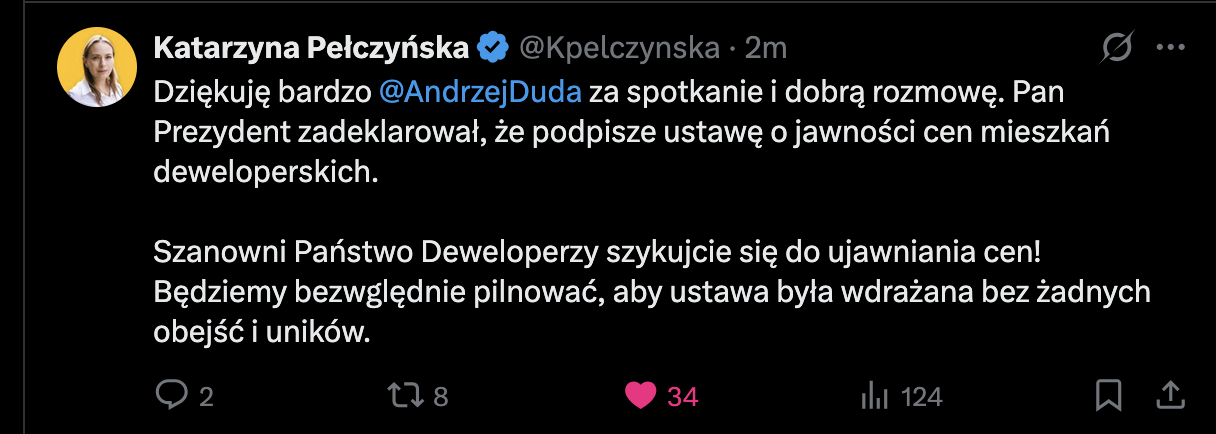Click the share upload arrow icon
The height and width of the screenshot is (434, 1216).
click(x=1170, y=396)
